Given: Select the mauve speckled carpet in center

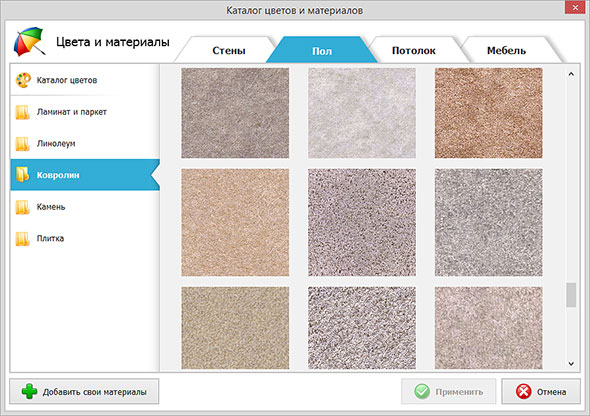Looking at the screenshot, I should coord(362,222).
